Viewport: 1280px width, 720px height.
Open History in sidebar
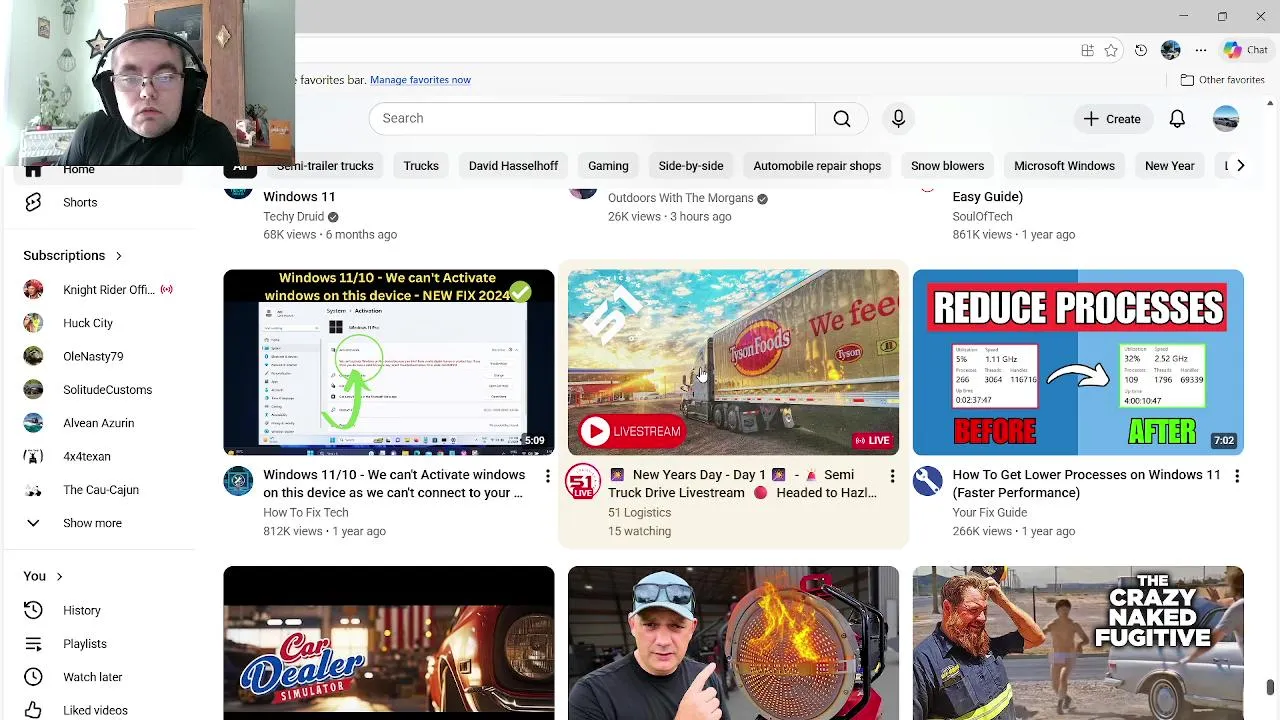click(x=100, y=610)
